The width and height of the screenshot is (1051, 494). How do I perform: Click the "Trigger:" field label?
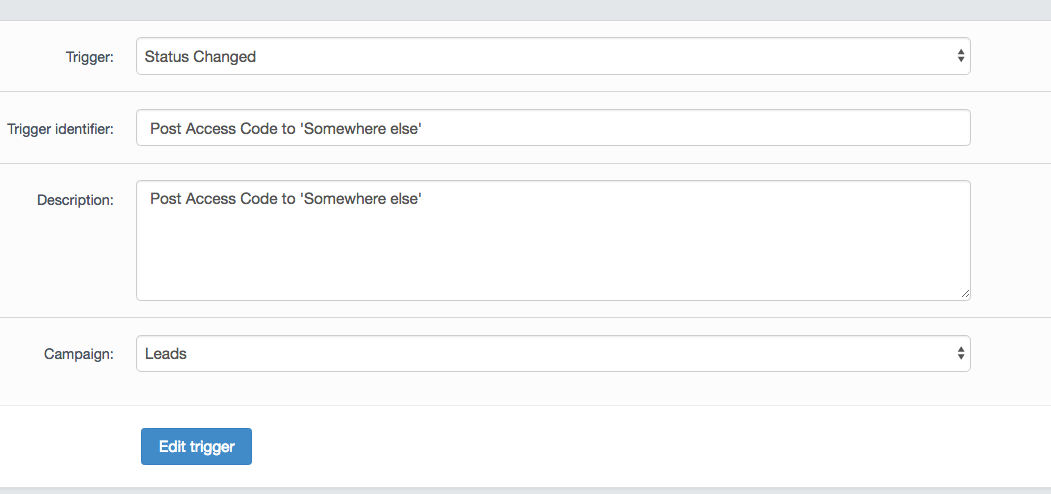89,57
